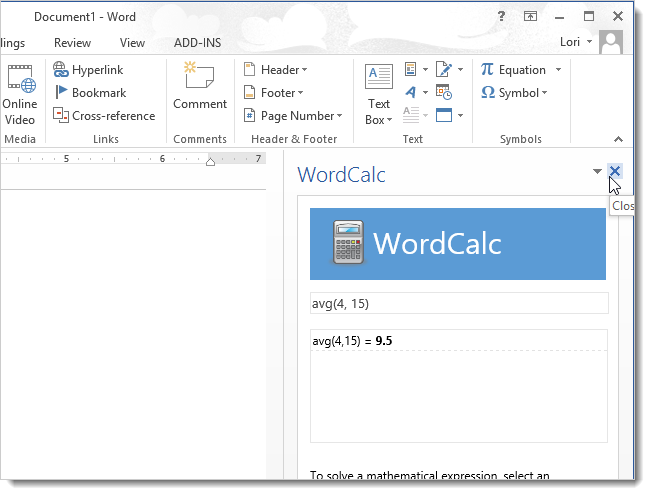Insert Date and Time
The width and height of the screenshot is (650, 495).
coord(444,92)
